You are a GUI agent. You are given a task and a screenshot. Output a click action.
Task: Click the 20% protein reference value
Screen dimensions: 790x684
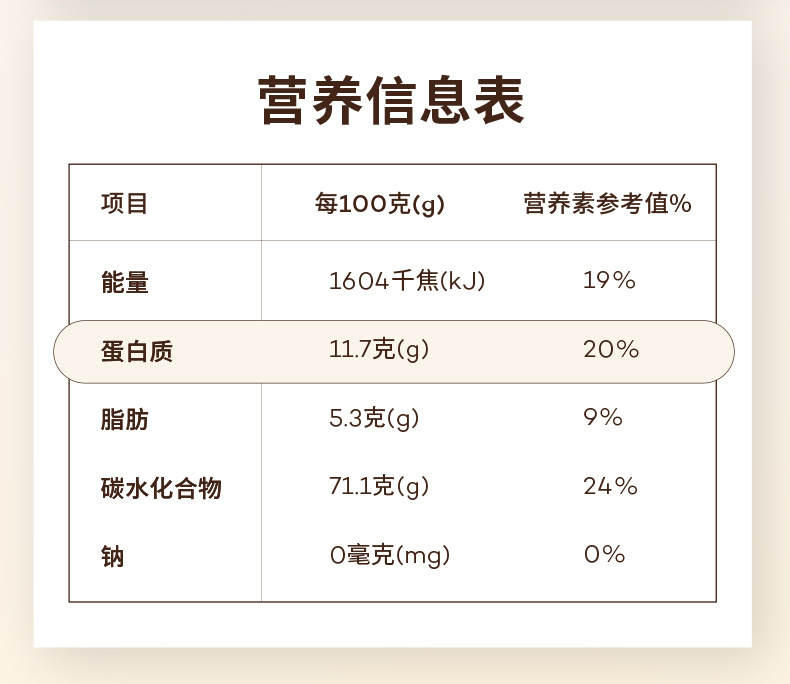(611, 350)
